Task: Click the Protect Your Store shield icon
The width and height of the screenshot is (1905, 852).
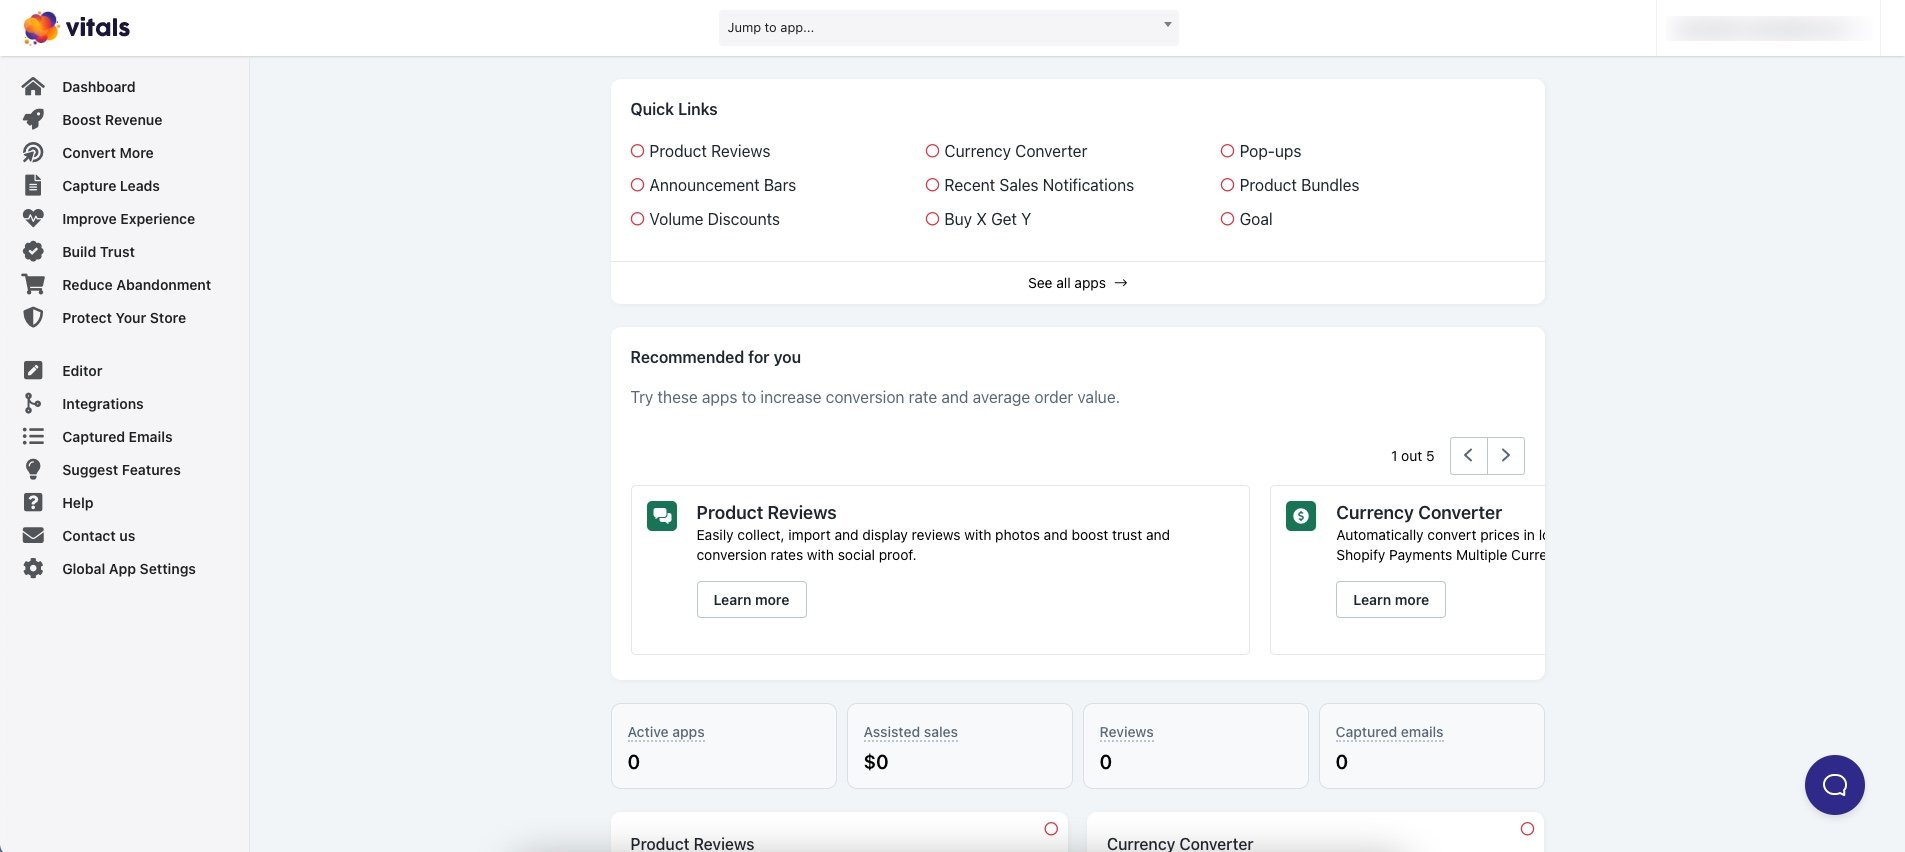Action: point(33,318)
